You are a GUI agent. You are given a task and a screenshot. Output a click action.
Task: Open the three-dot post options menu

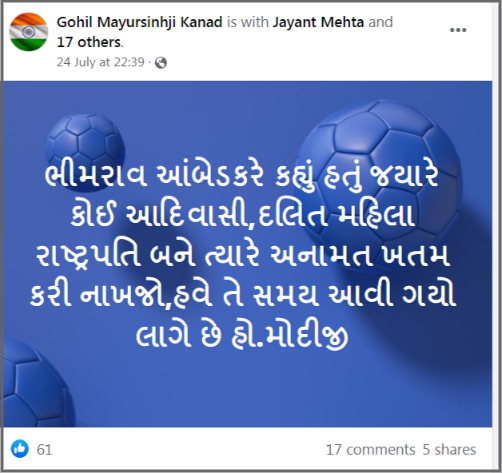(x=458, y=30)
